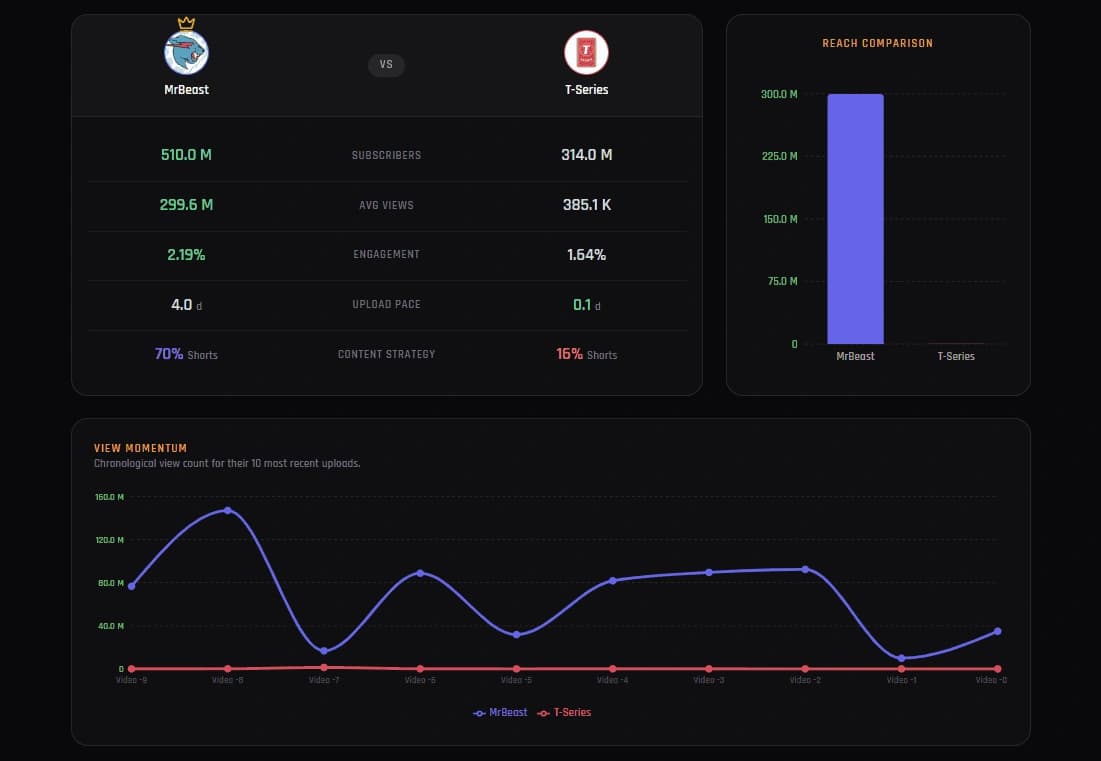Select the T-Series channel name in header

pyautogui.click(x=586, y=90)
